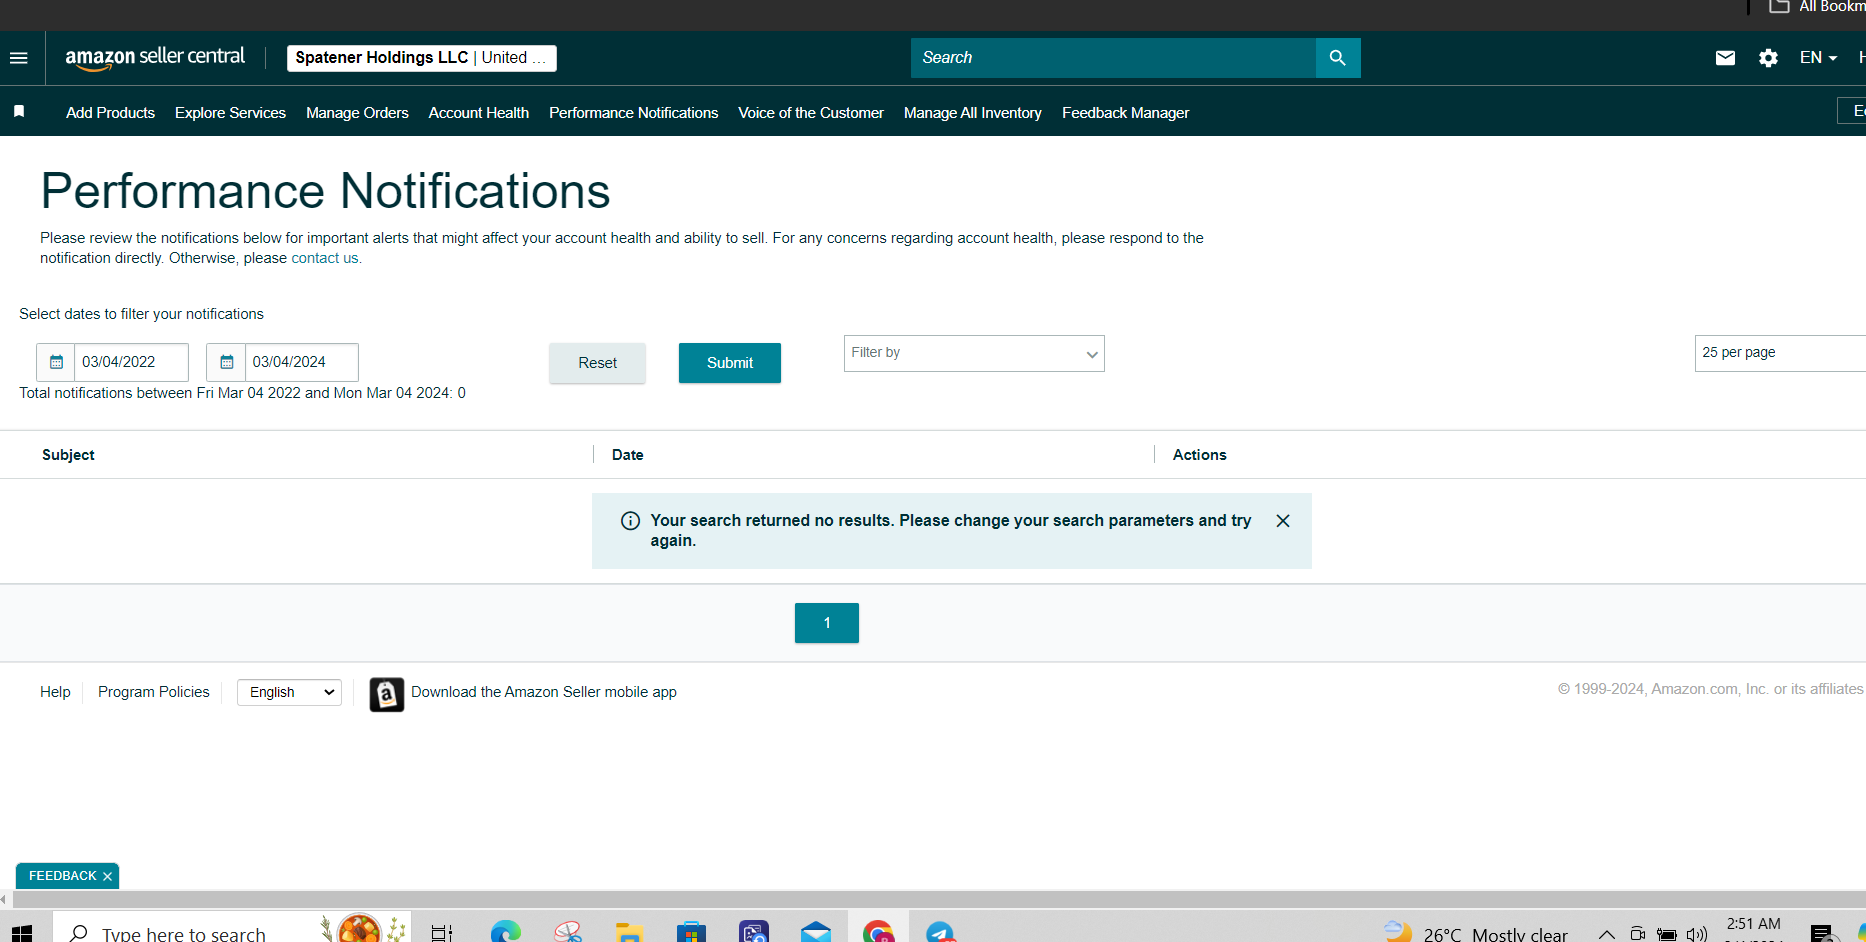This screenshot has width=1866, height=942.
Task: Click Download the Amazon Seller mobile app
Action: 544,692
